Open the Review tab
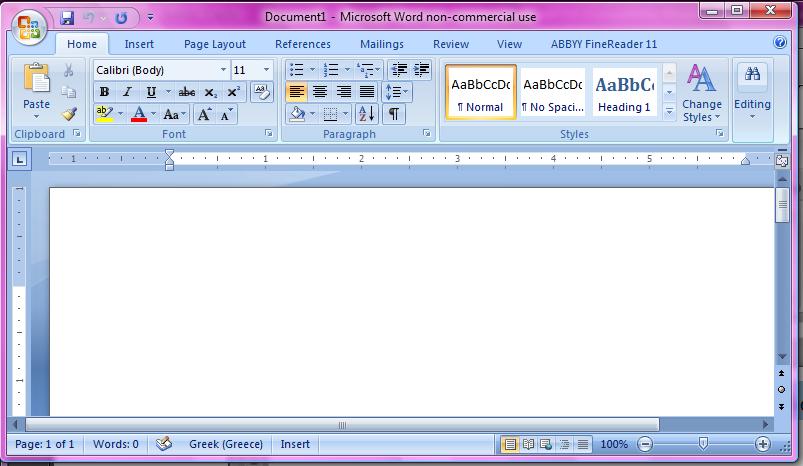Image resolution: width=803 pixels, height=466 pixels. point(451,44)
